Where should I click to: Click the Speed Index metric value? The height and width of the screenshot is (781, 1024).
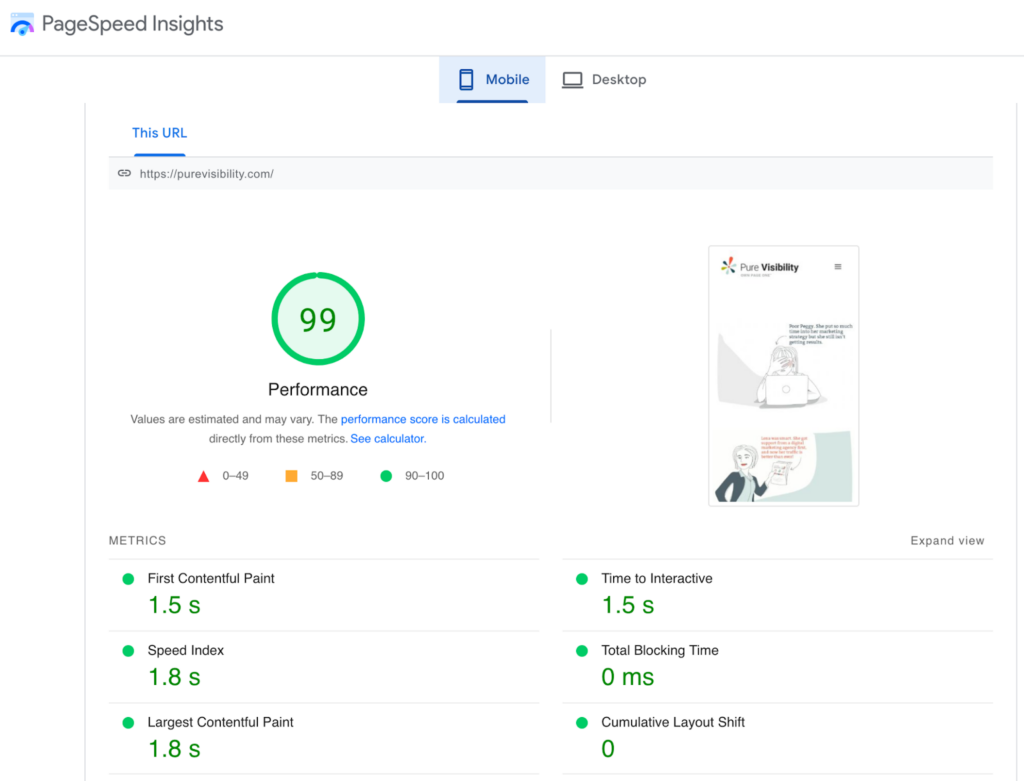tap(174, 677)
